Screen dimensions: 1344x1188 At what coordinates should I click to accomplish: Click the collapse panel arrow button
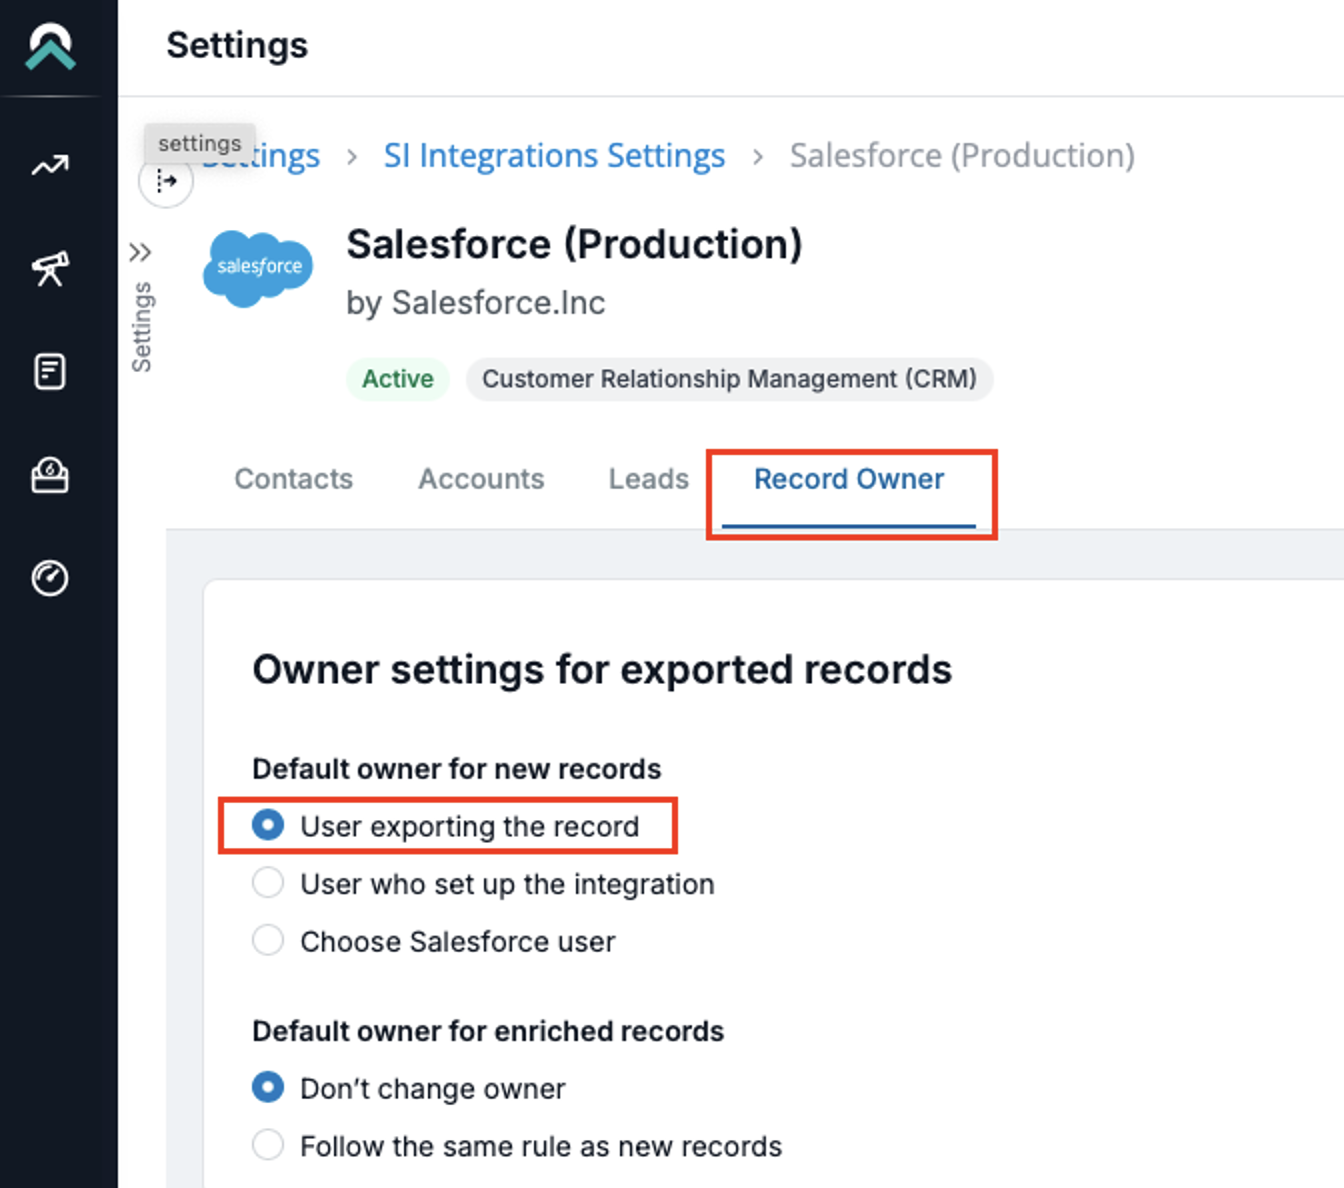coord(166,182)
